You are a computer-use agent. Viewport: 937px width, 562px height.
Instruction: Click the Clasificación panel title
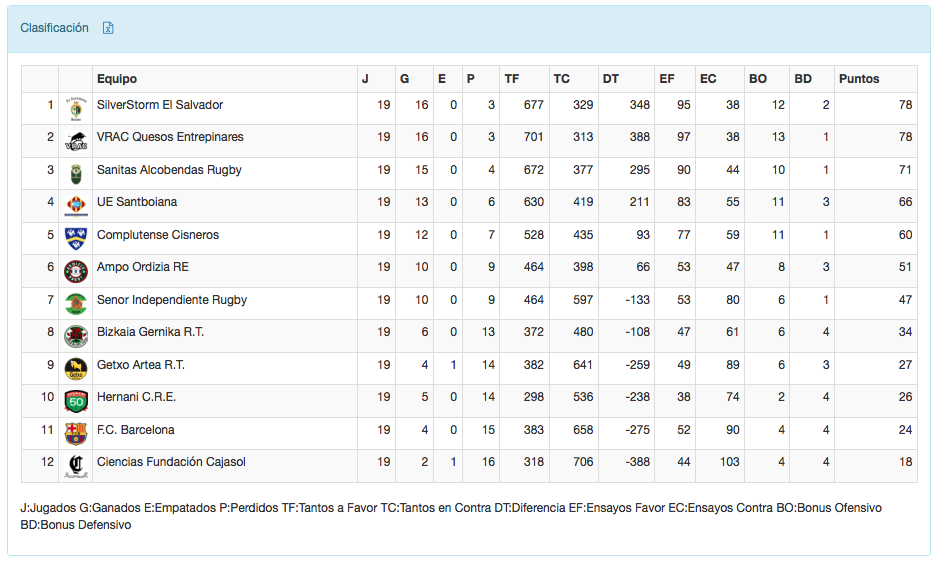coord(55,28)
